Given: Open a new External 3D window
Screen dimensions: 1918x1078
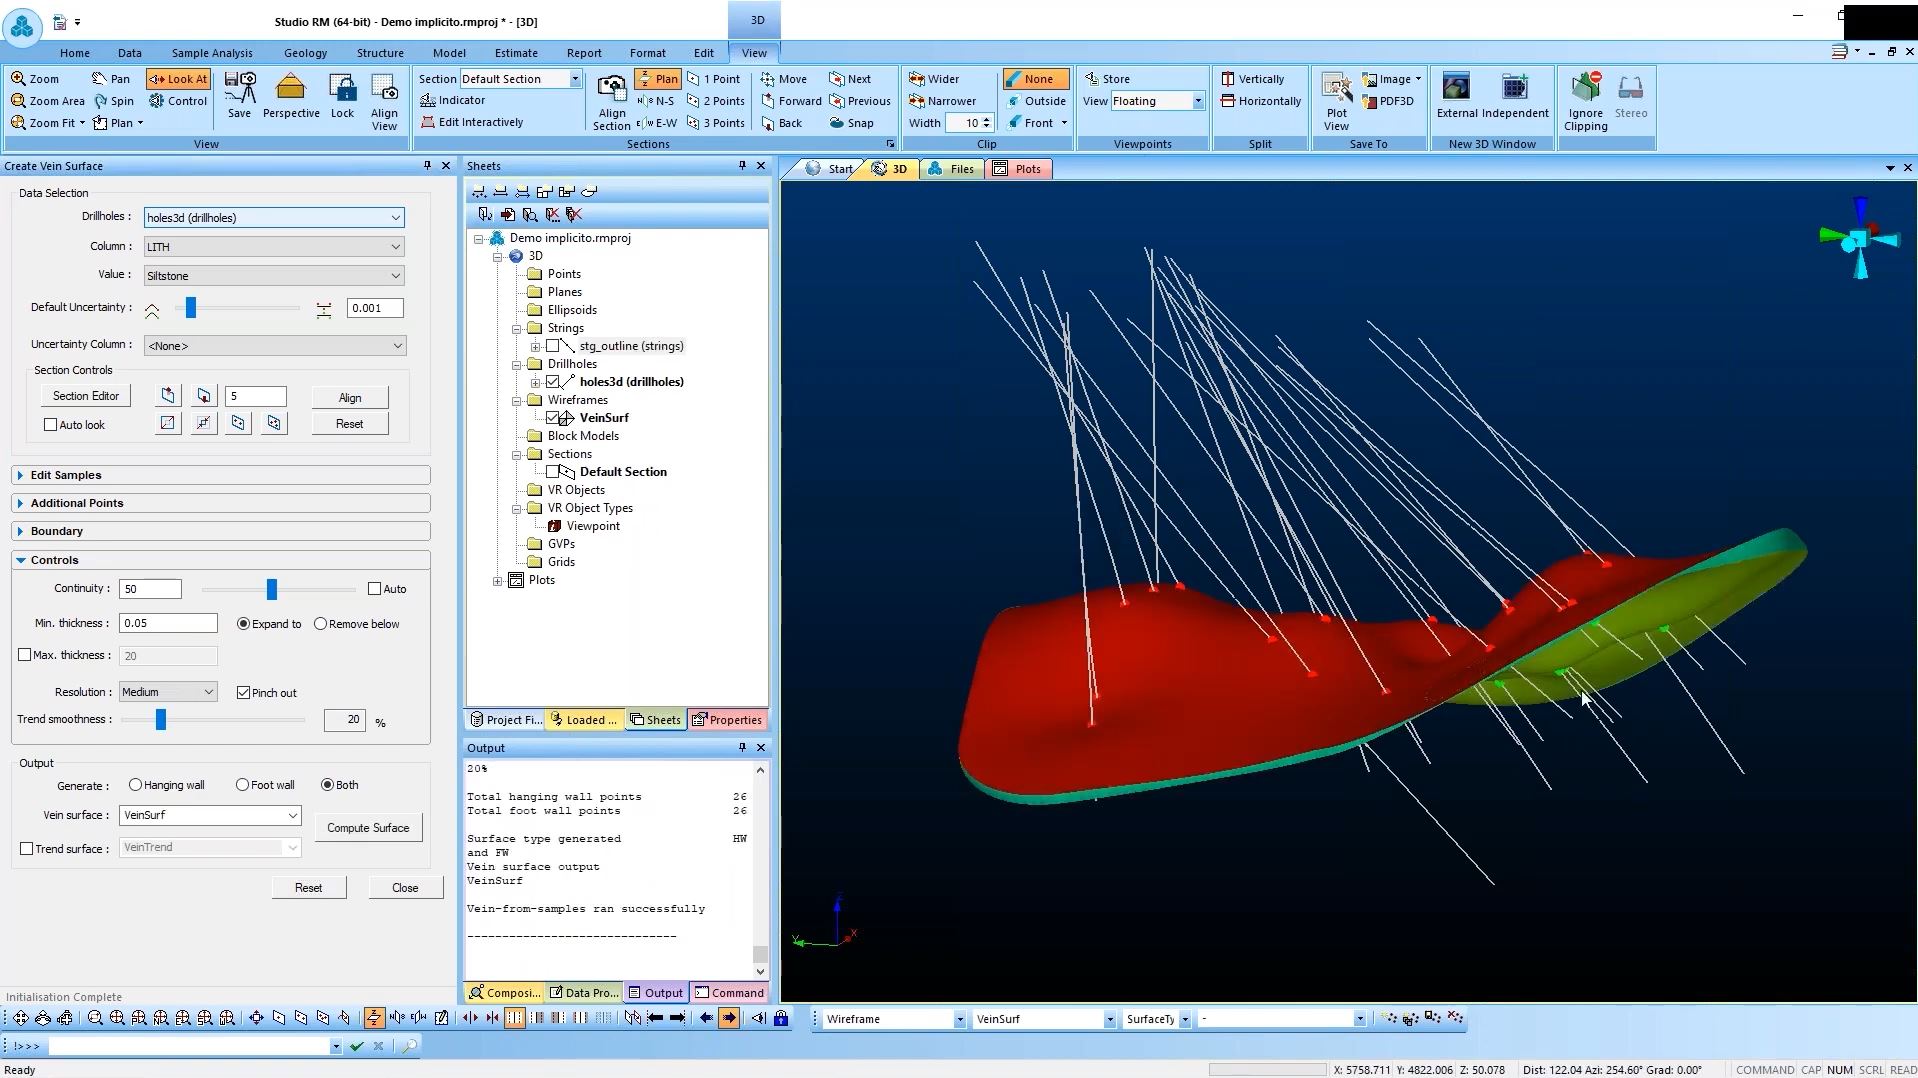Looking at the screenshot, I should (x=1456, y=96).
